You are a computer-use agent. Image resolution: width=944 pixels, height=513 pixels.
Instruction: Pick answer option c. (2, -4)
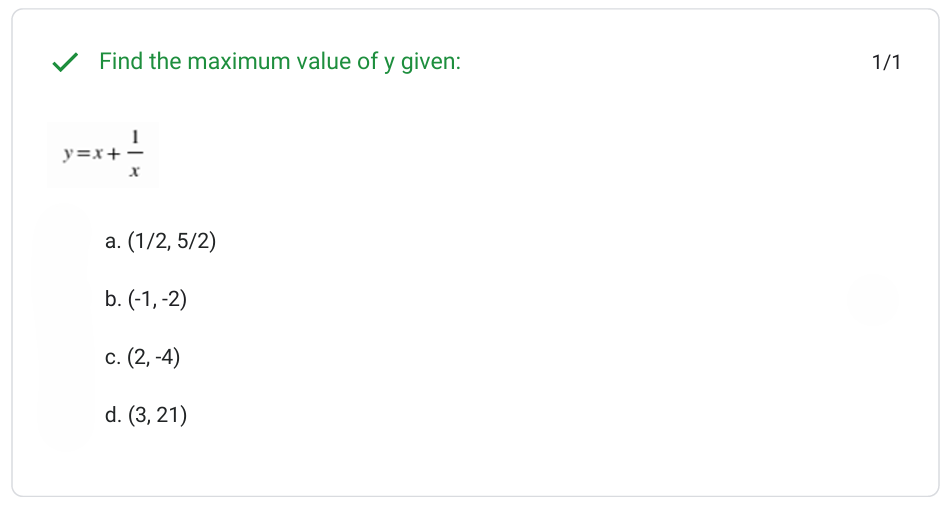142,357
